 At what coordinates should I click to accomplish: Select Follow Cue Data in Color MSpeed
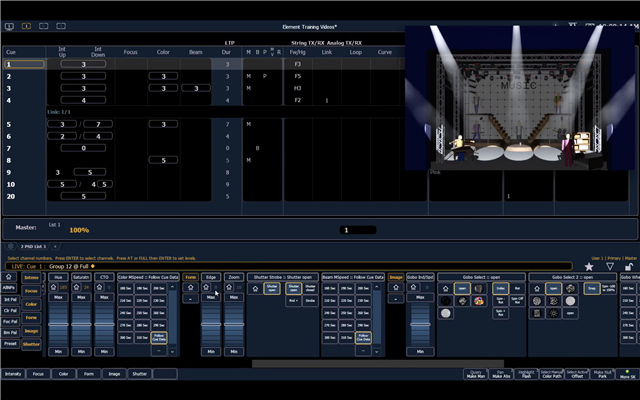click(x=159, y=338)
